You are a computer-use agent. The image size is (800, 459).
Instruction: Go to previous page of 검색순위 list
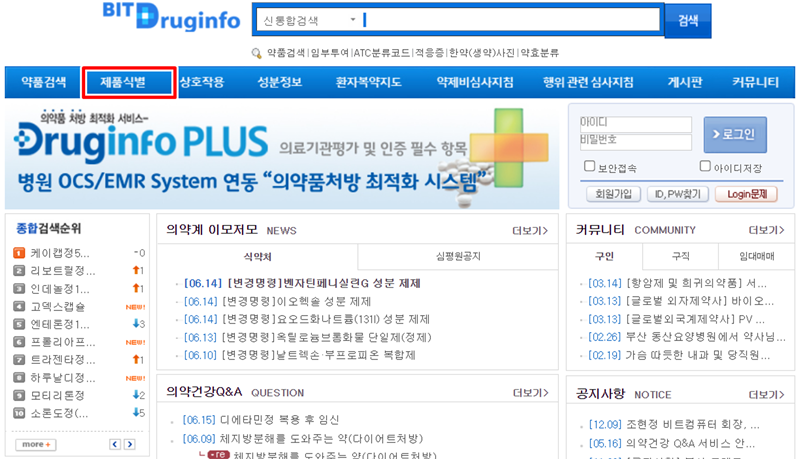115,444
